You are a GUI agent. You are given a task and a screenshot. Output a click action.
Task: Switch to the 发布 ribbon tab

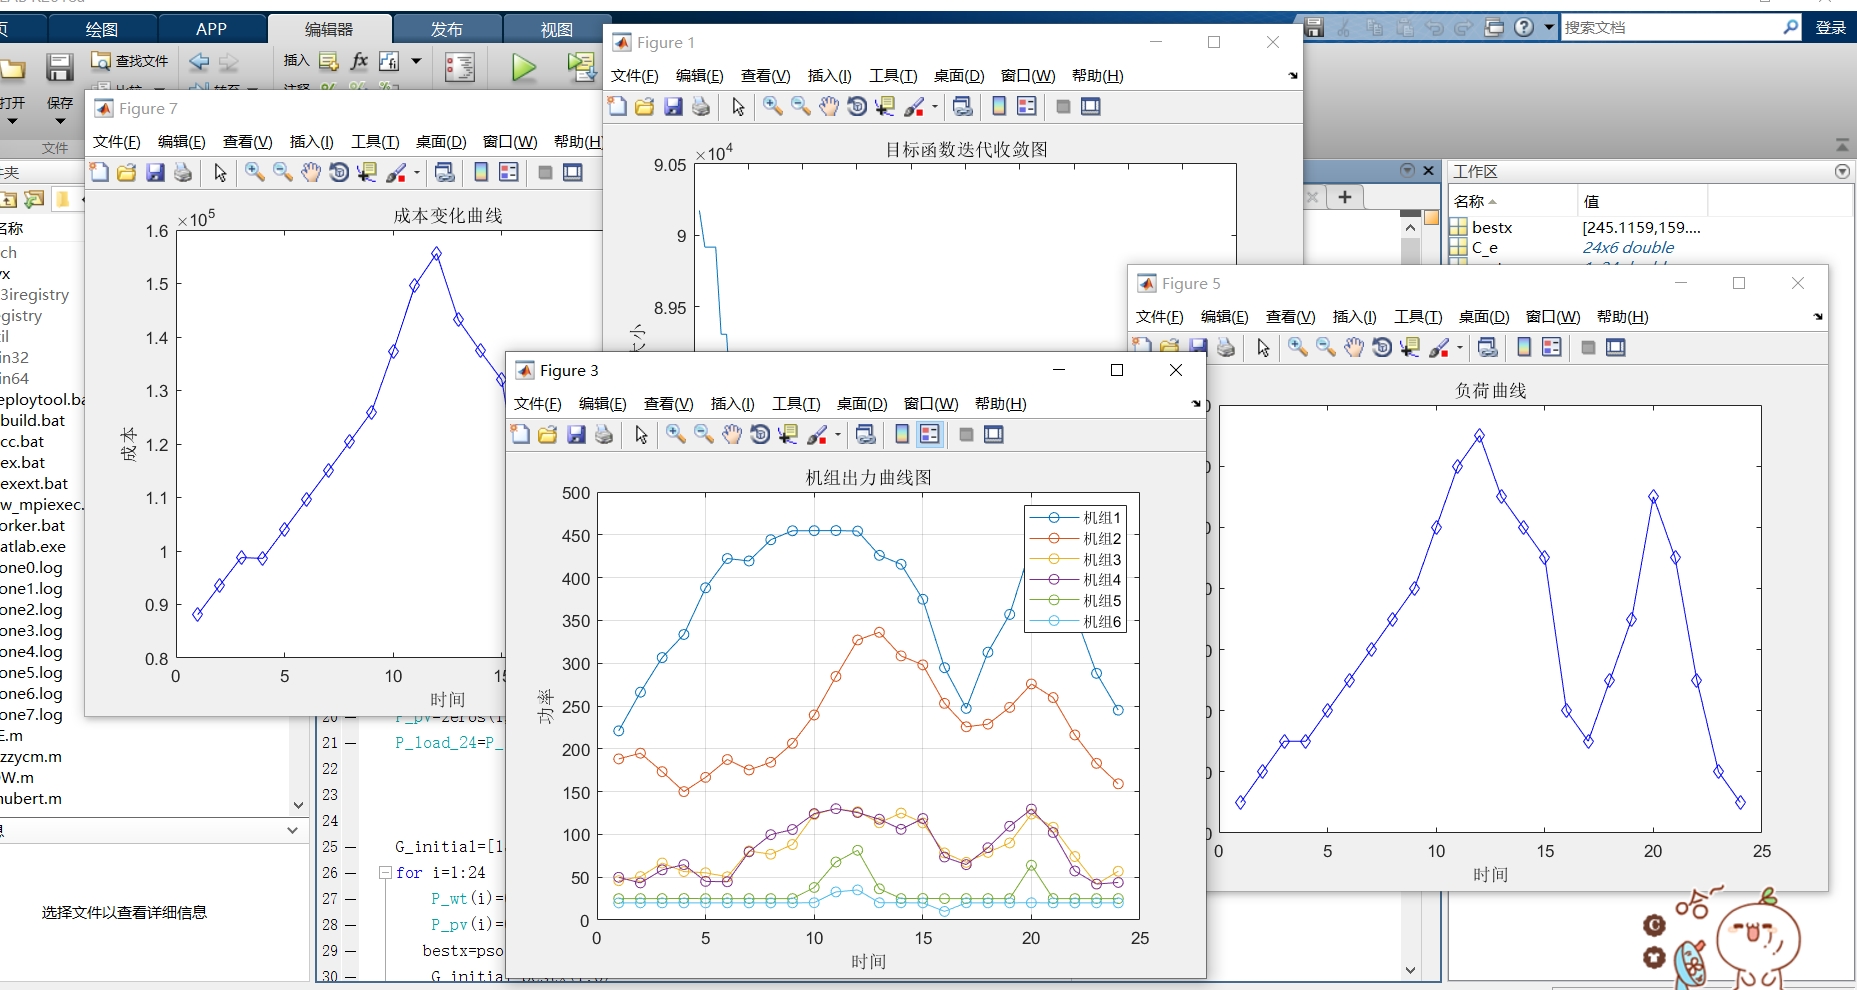pos(447,29)
